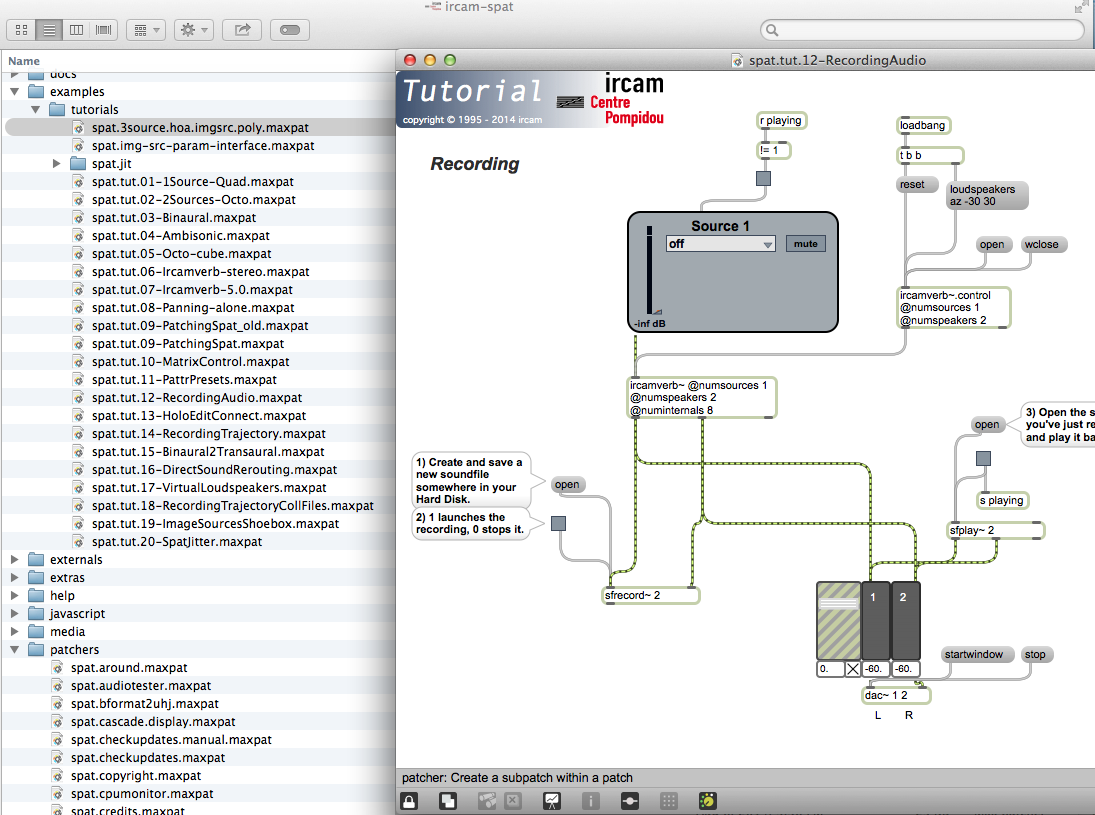Click the first '-60.' number box
The width and height of the screenshot is (1095, 815).
(876, 669)
